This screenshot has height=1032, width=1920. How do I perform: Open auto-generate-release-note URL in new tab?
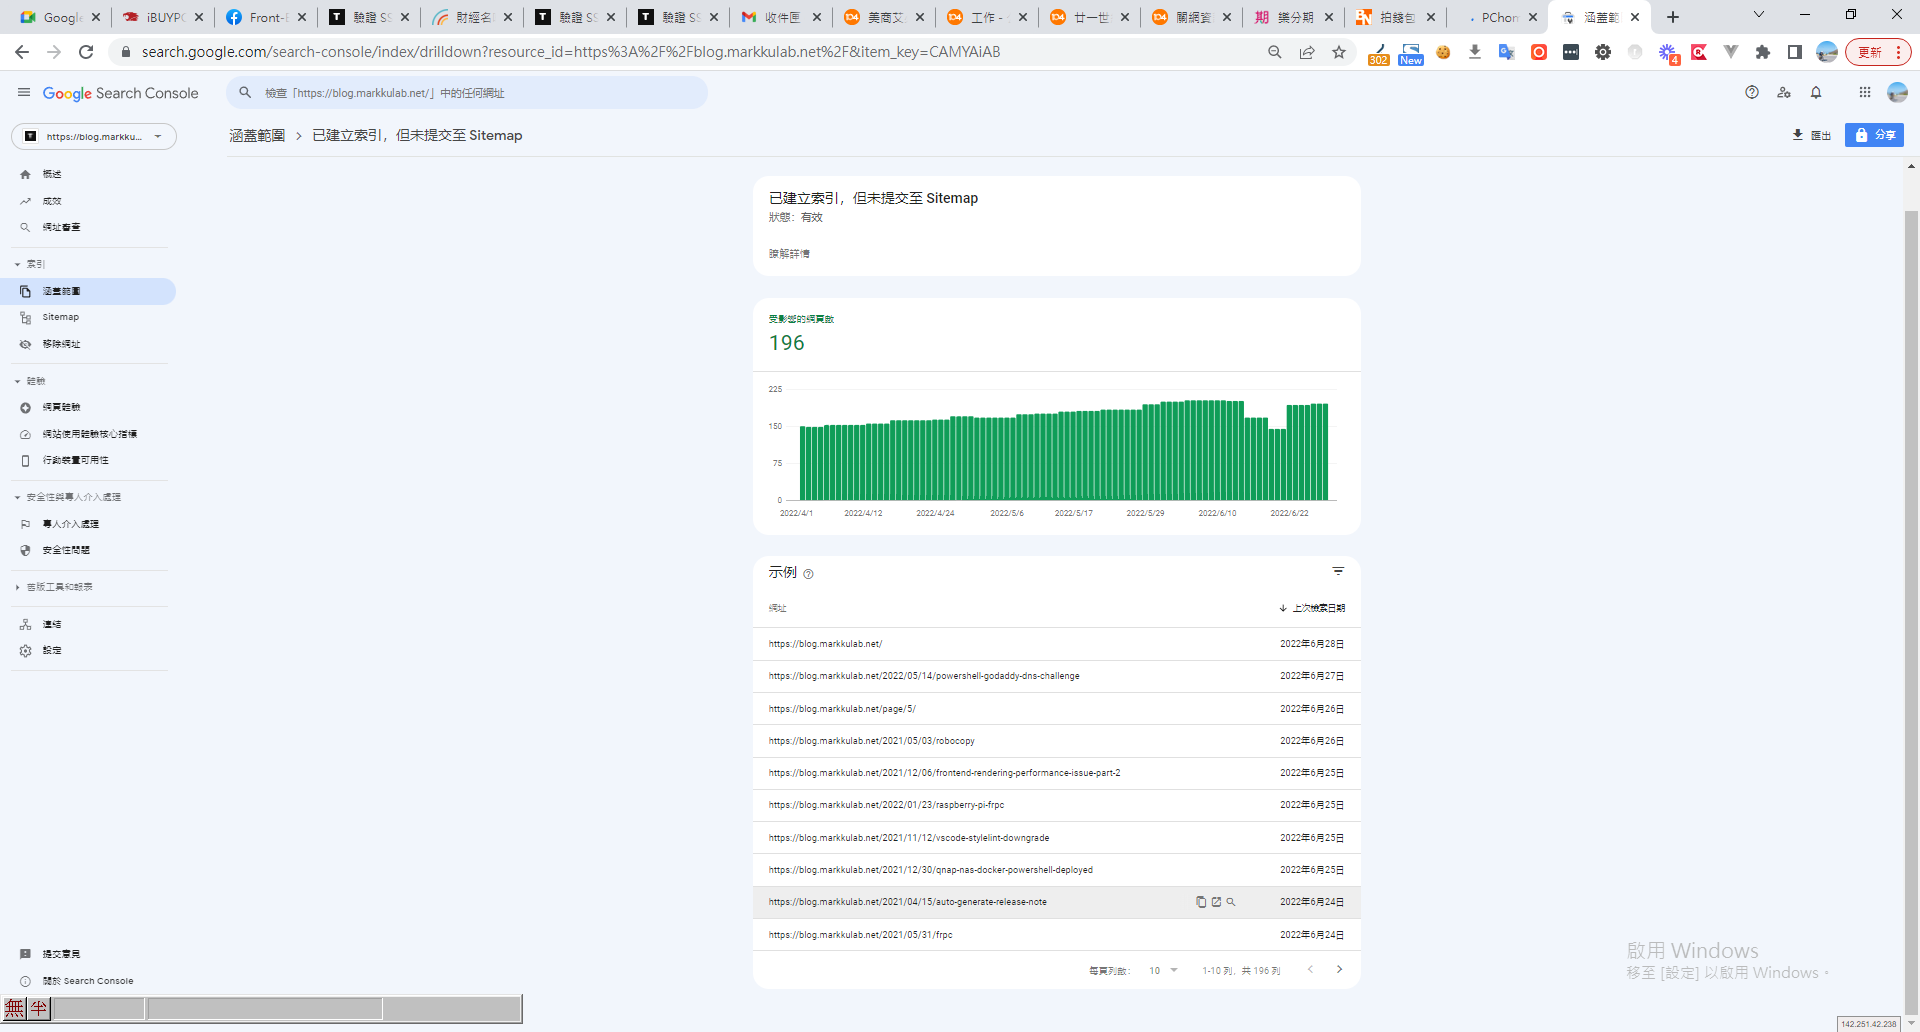1216,902
